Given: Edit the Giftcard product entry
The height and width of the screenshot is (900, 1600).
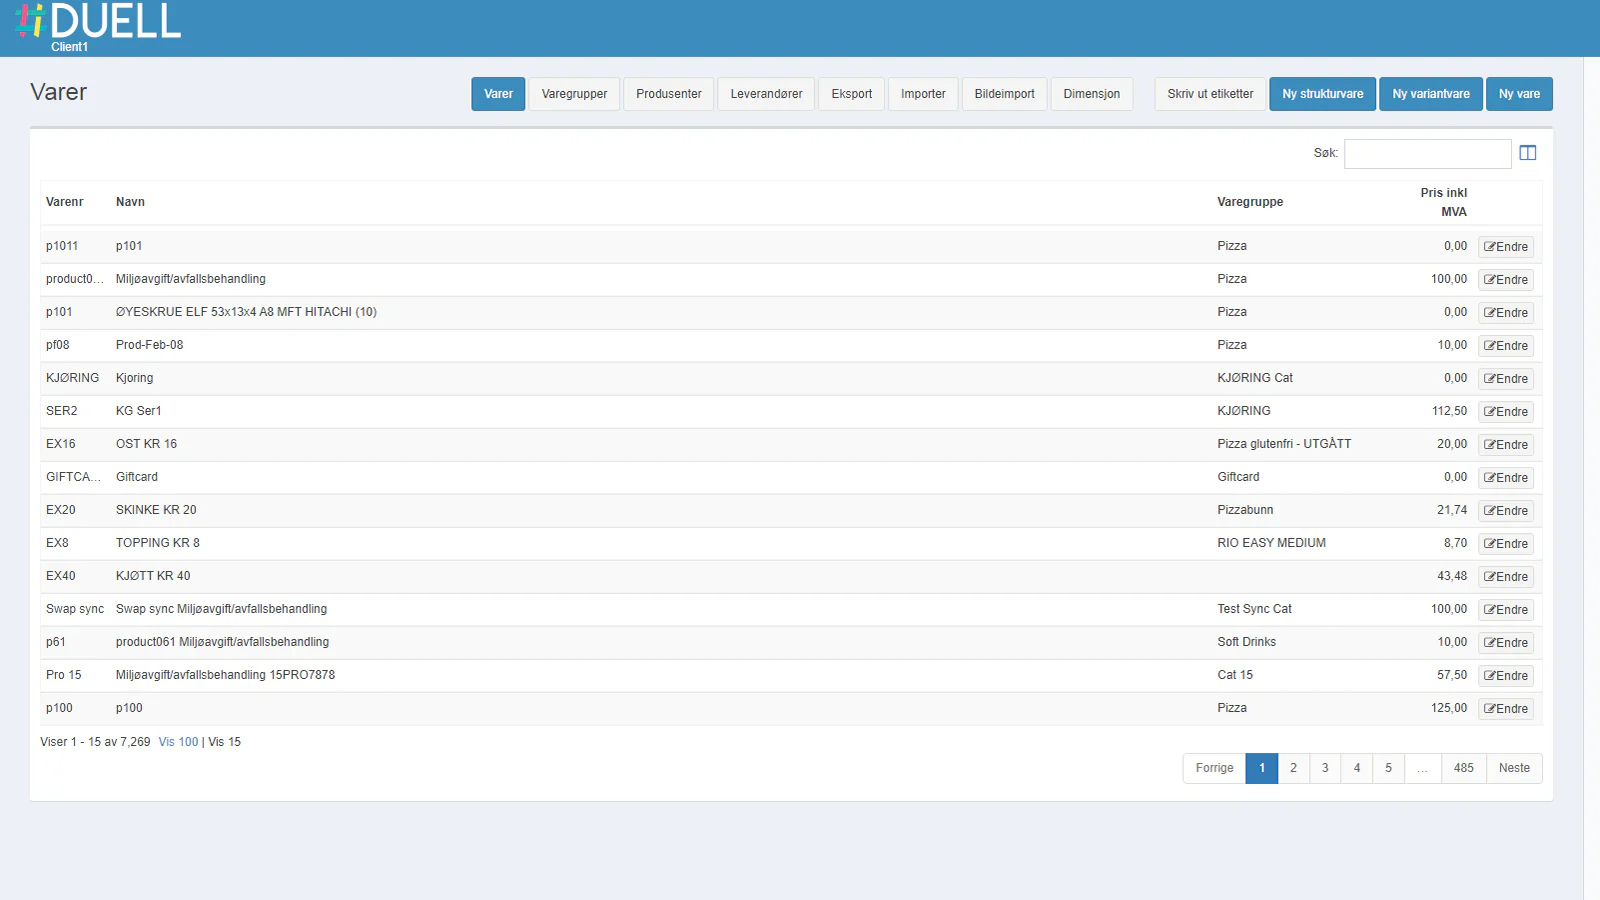Looking at the screenshot, I should pyautogui.click(x=1505, y=478).
